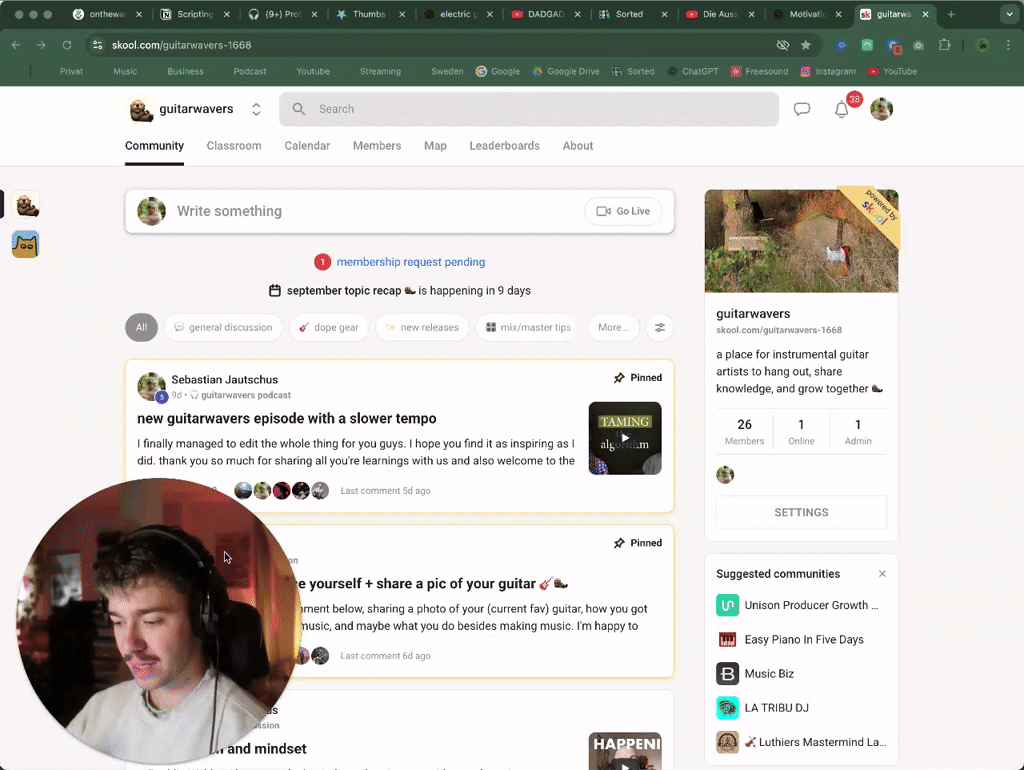Viewport: 1024px width, 770px height.
Task: Open a new browser tab with plus
Action: (x=951, y=14)
